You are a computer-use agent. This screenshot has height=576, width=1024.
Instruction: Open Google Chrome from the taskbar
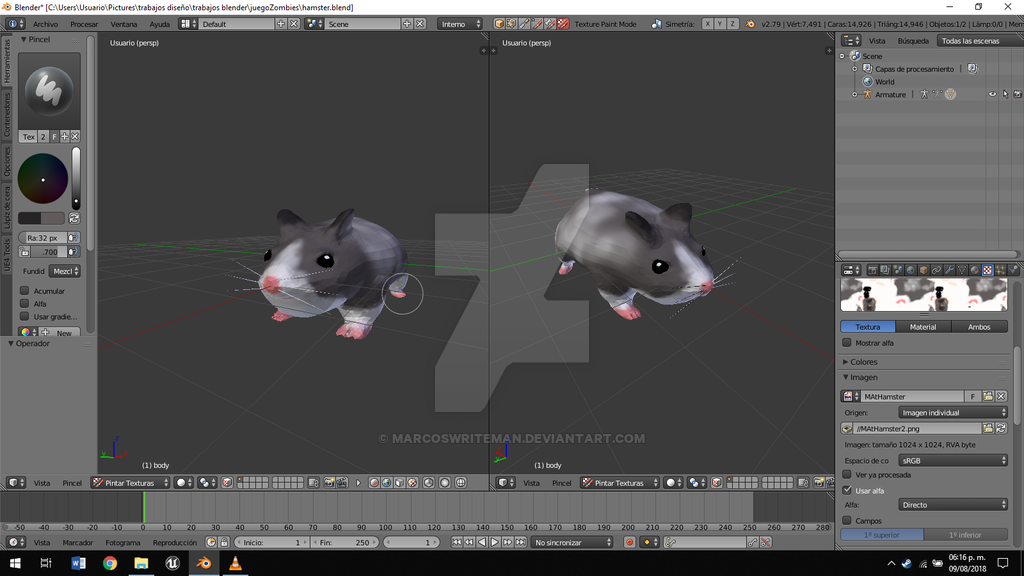tap(110, 563)
